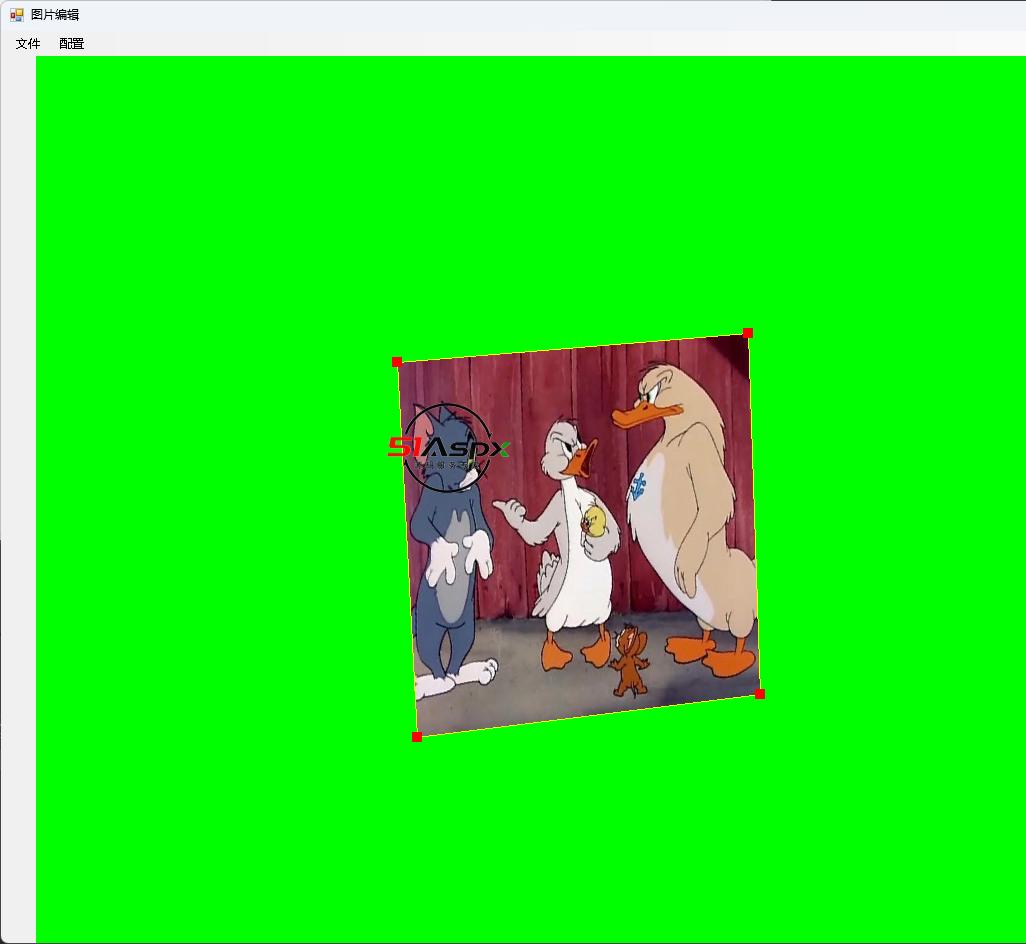Open the 配置 menu
The image size is (1026, 944).
pyautogui.click(x=71, y=44)
